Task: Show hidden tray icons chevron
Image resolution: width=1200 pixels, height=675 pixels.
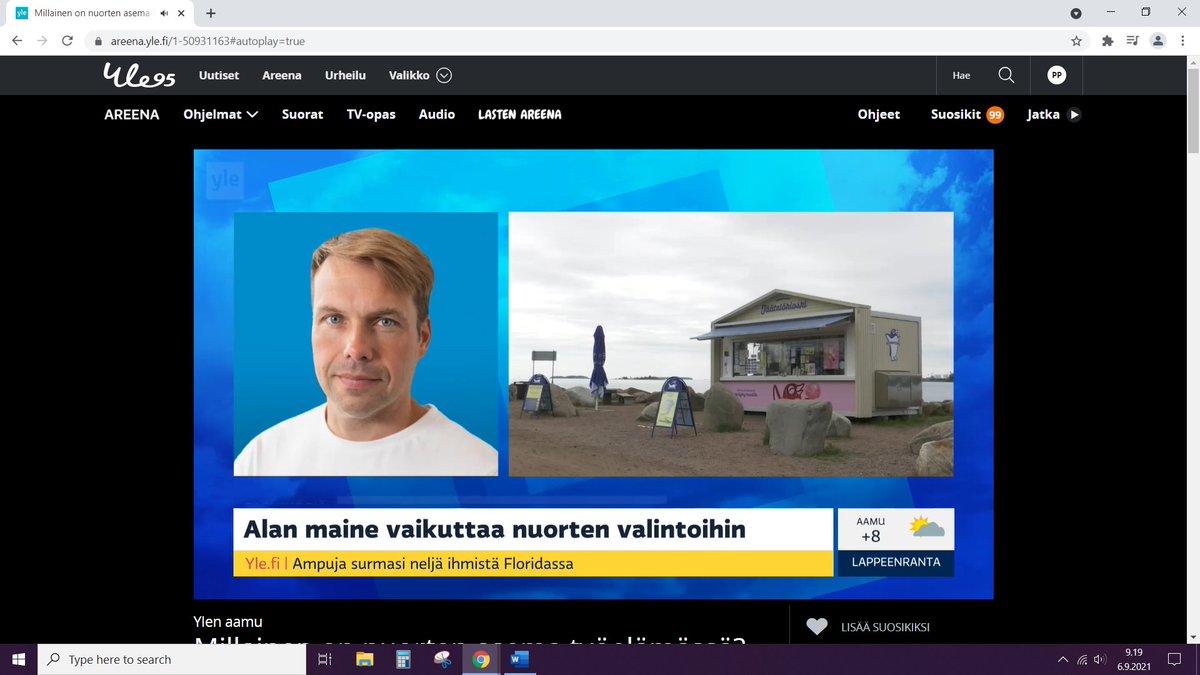Action: [1062, 659]
